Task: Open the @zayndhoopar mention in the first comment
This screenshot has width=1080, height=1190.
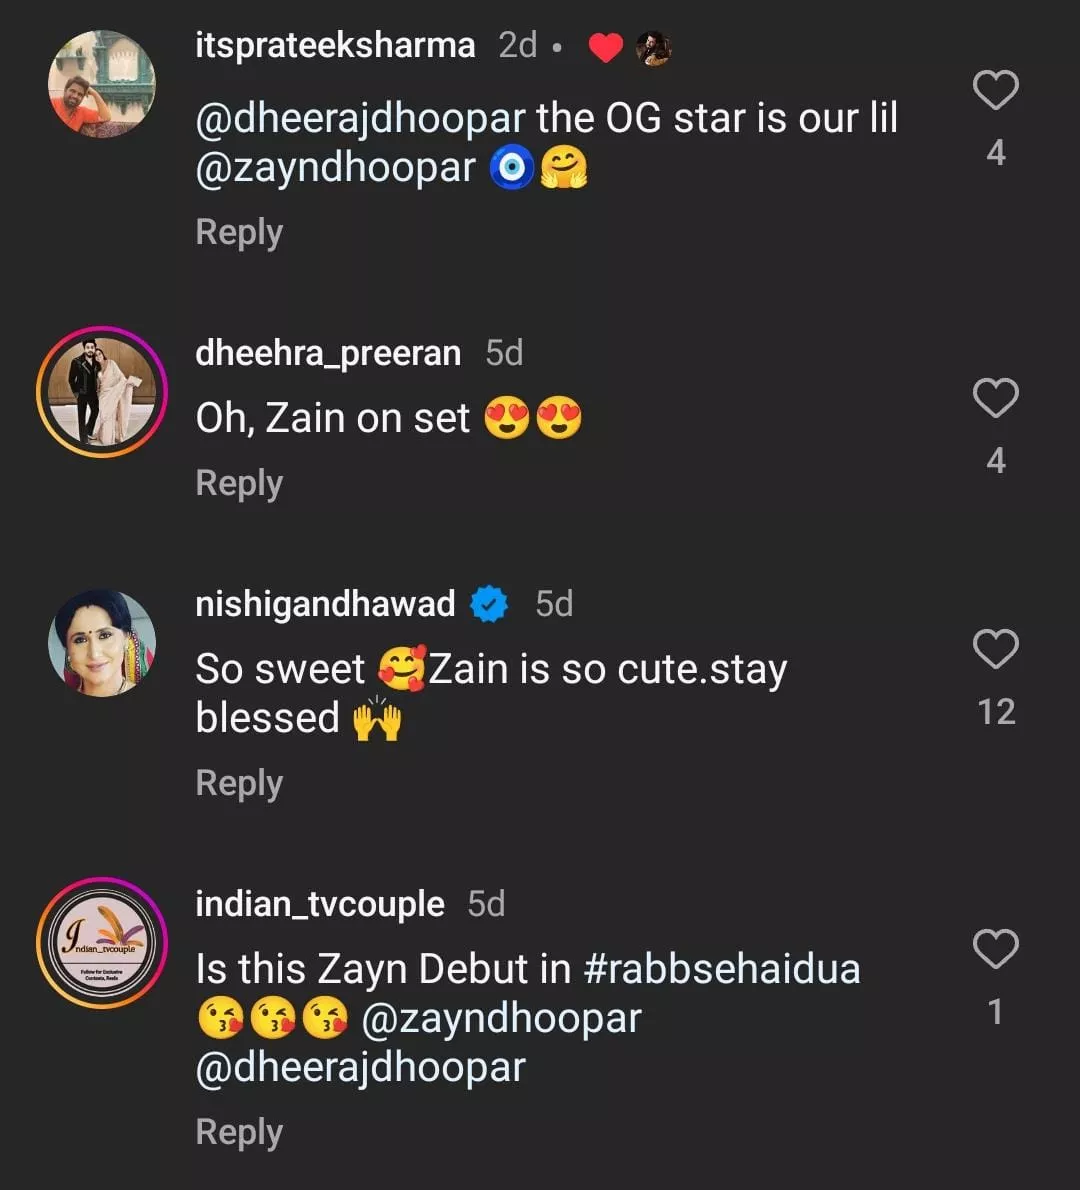Action: tap(335, 167)
